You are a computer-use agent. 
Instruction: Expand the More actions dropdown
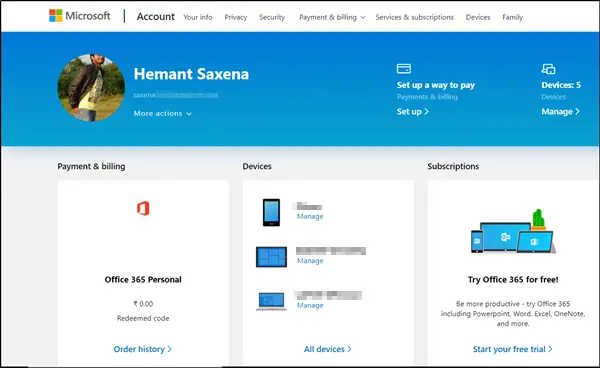[x=163, y=113]
